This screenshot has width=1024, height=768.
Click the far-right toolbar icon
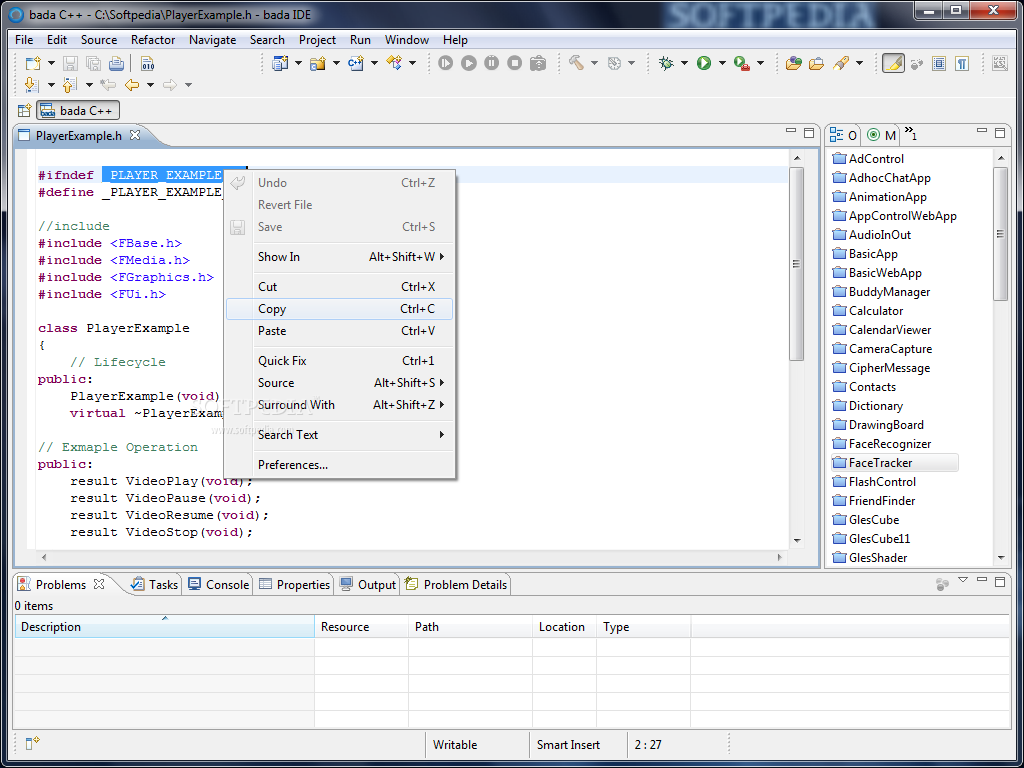tap(1000, 63)
